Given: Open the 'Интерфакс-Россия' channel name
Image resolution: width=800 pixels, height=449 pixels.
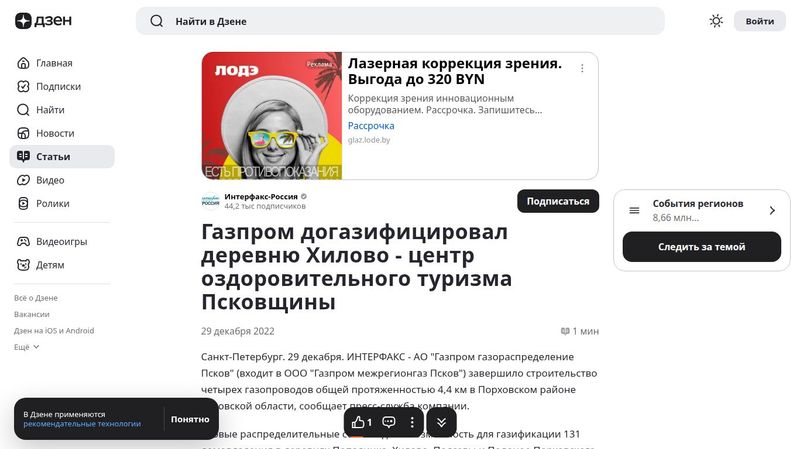Looking at the screenshot, I should (x=261, y=196).
